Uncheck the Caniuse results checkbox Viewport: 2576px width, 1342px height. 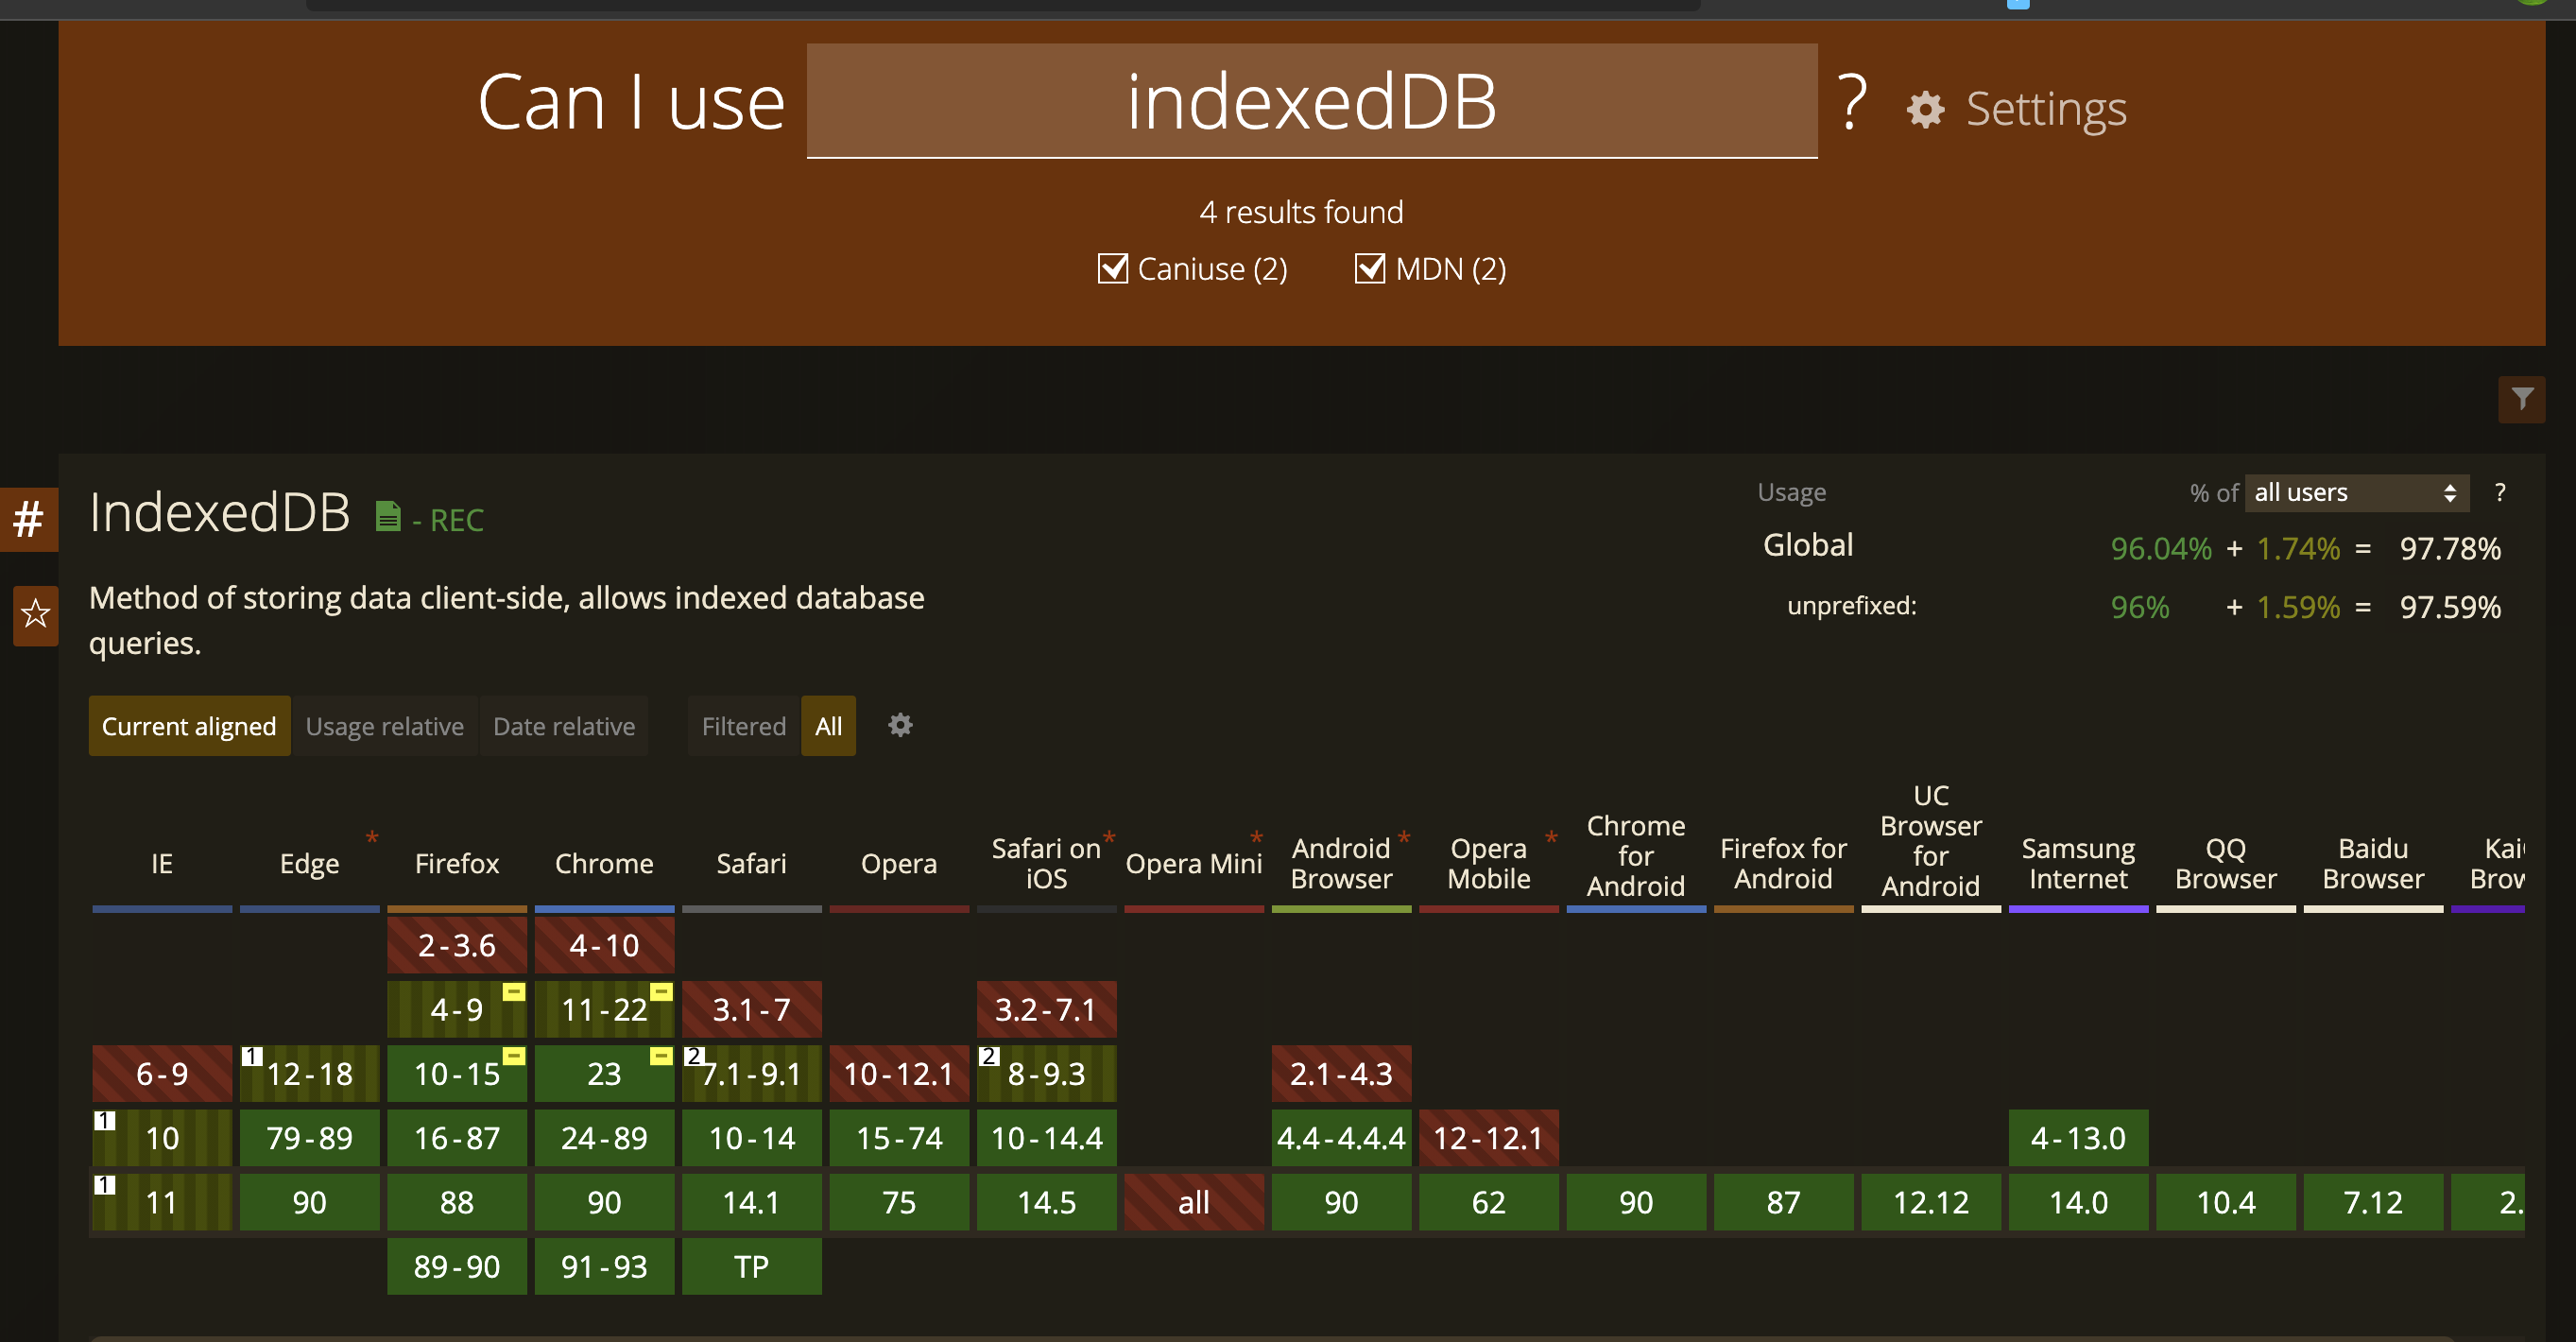tap(1112, 268)
